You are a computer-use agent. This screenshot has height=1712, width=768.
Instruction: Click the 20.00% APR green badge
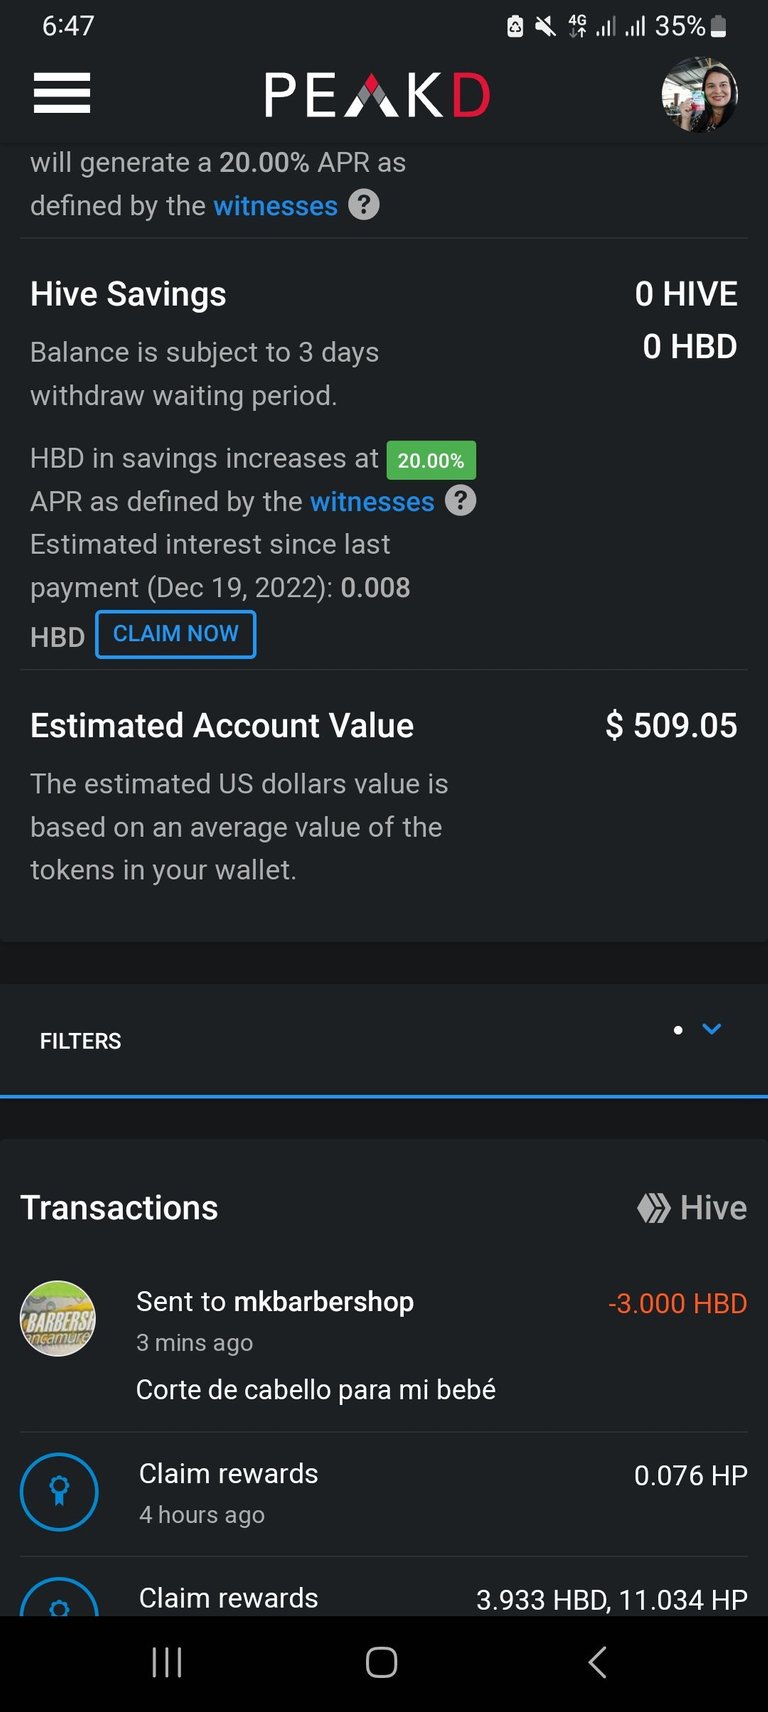tap(431, 460)
